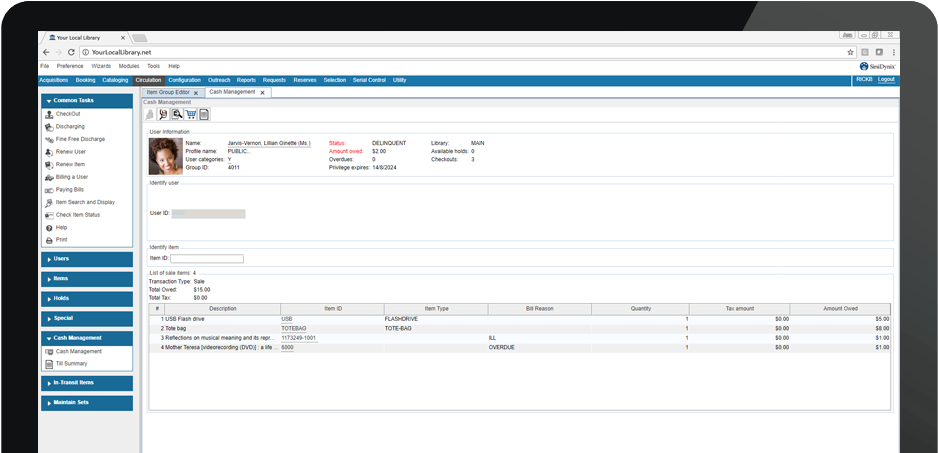
Task: Expand the Holds panel
Action: pyautogui.click(x=86, y=298)
